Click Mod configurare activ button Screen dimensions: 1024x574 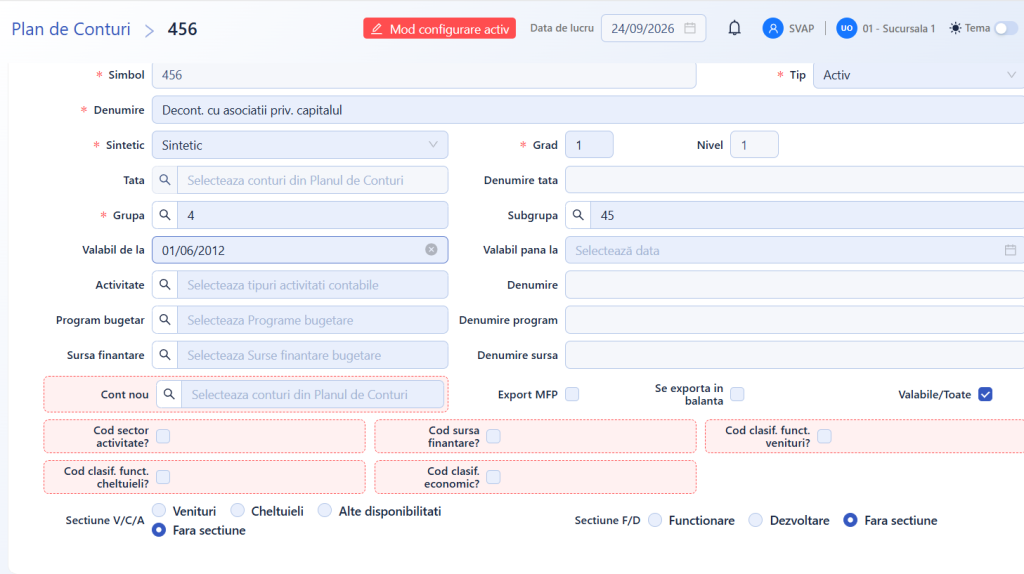[440, 29]
